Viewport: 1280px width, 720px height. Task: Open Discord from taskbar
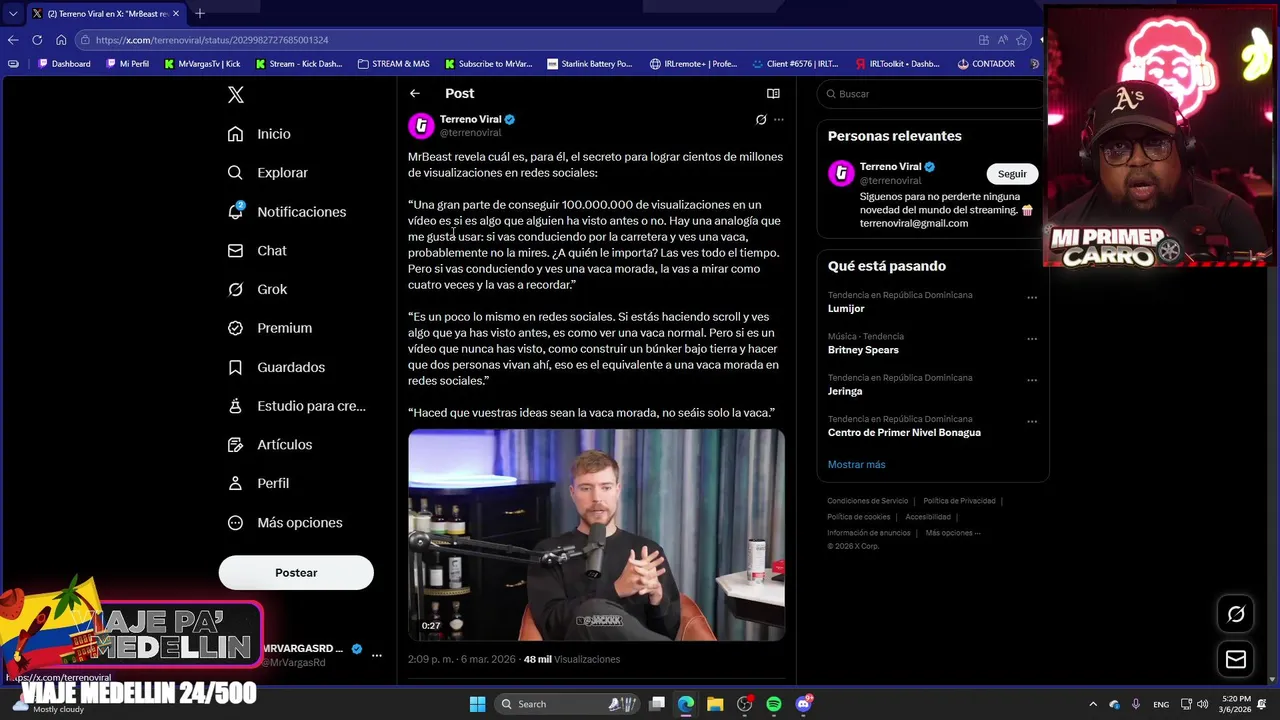tap(803, 704)
